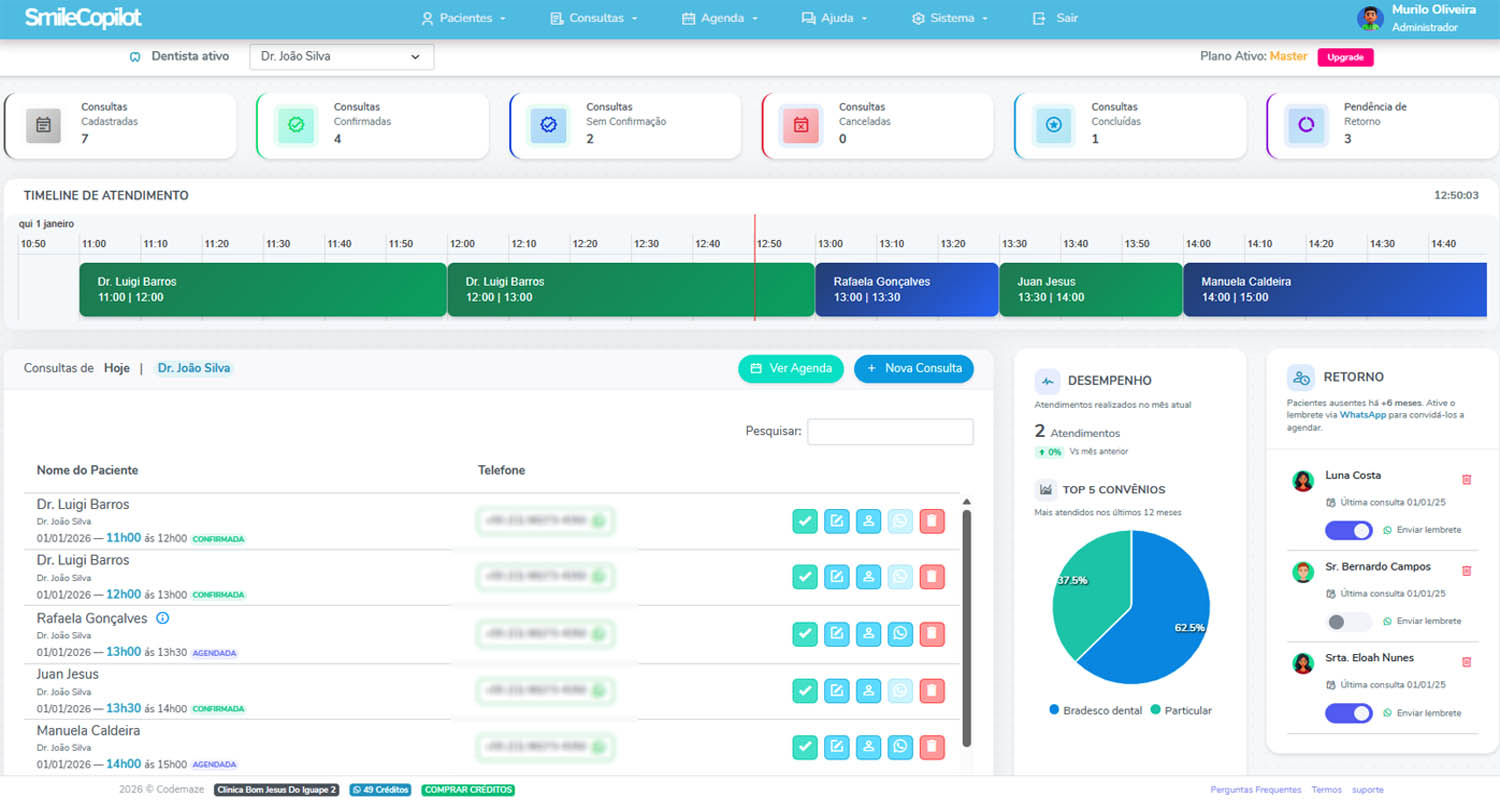Click the Pesquisar search field
Image resolution: width=1500 pixels, height=800 pixels.
[890, 432]
